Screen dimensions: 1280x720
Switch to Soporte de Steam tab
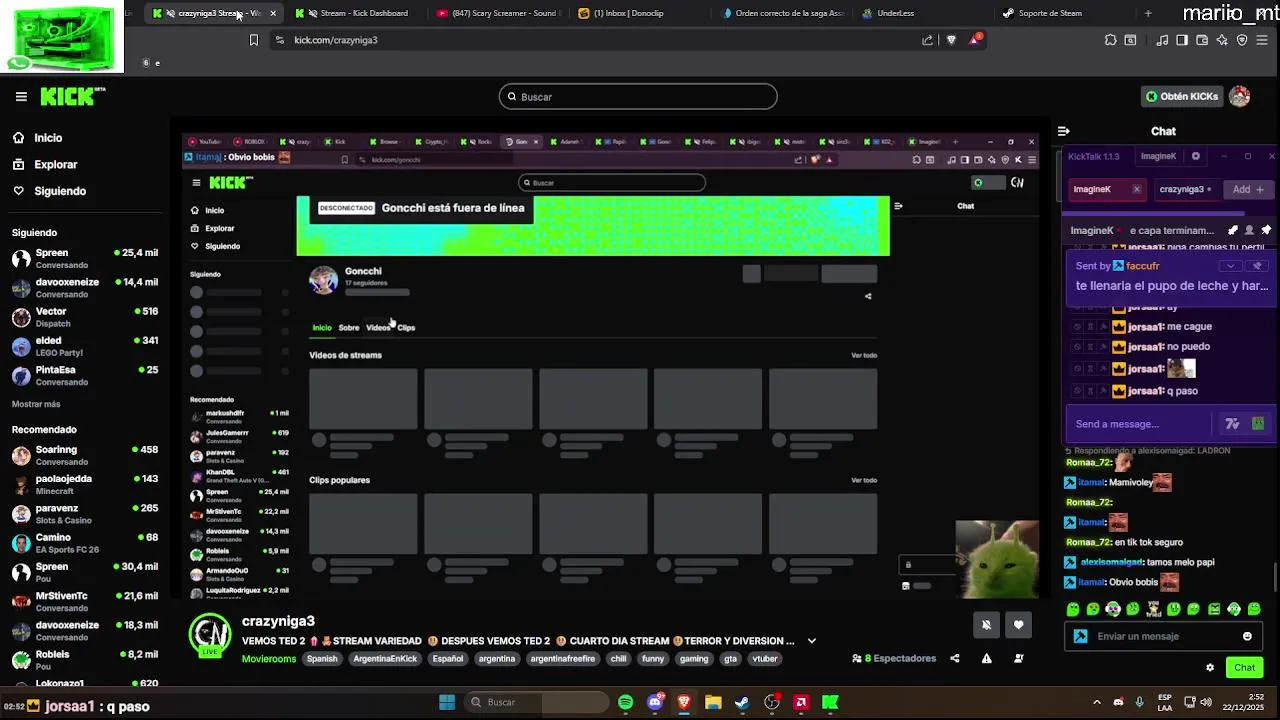tap(1063, 13)
